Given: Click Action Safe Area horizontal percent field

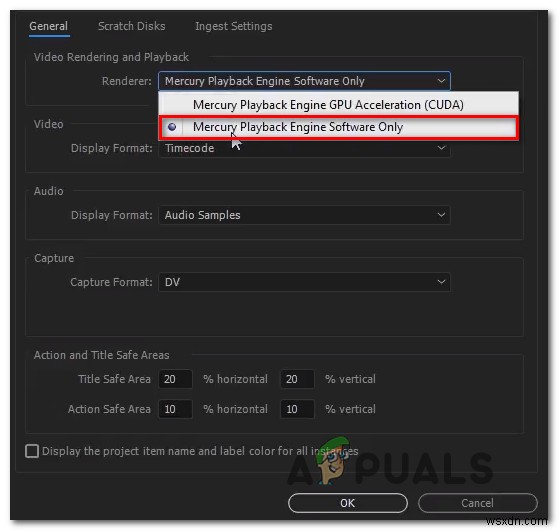Looking at the screenshot, I should point(175,409).
